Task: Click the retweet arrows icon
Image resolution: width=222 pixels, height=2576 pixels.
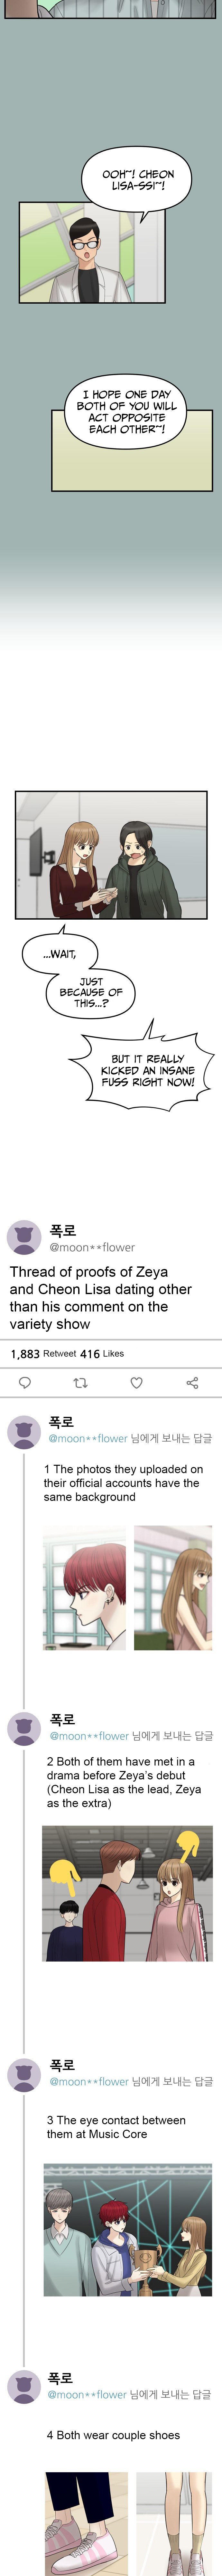Action: point(81,1382)
